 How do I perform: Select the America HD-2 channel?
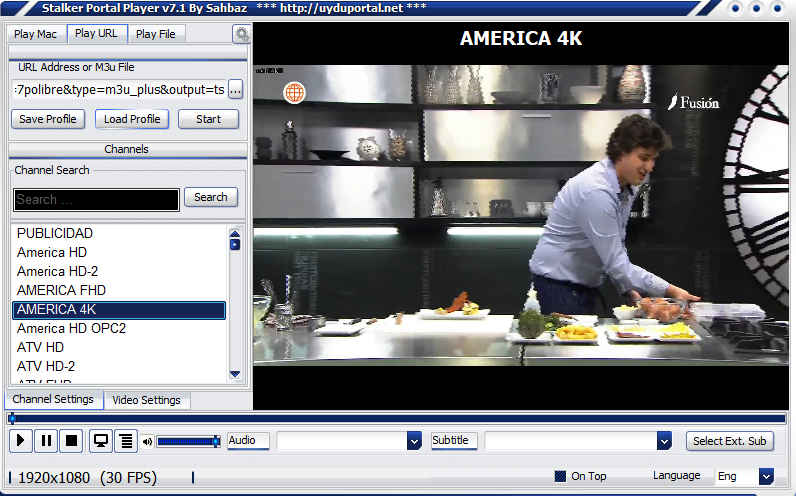point(119,271)
